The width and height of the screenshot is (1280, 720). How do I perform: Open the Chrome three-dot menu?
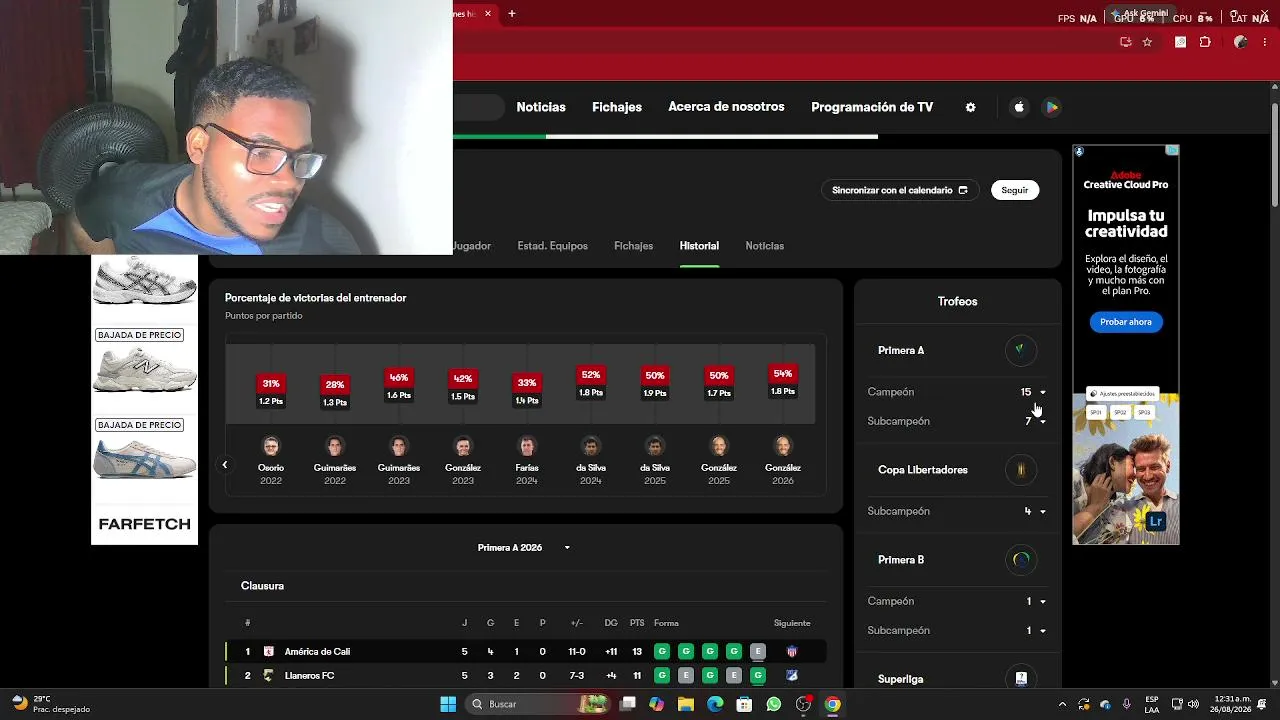[x=1266, y=42]
